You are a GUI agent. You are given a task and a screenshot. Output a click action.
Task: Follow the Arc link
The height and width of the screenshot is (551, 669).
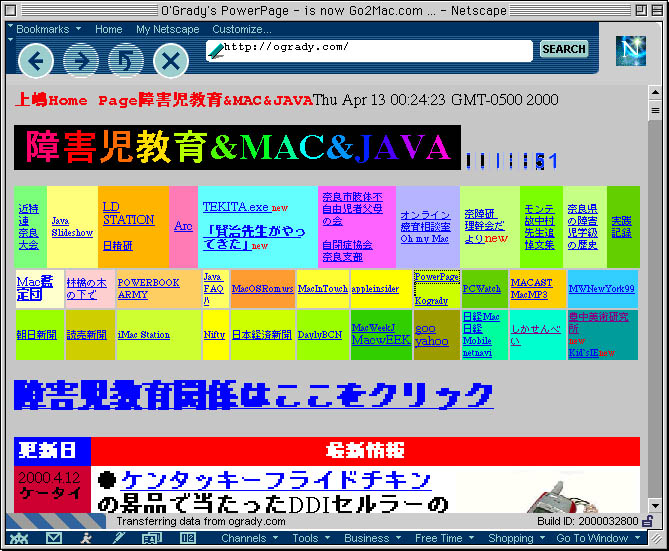tap(183, 226)
